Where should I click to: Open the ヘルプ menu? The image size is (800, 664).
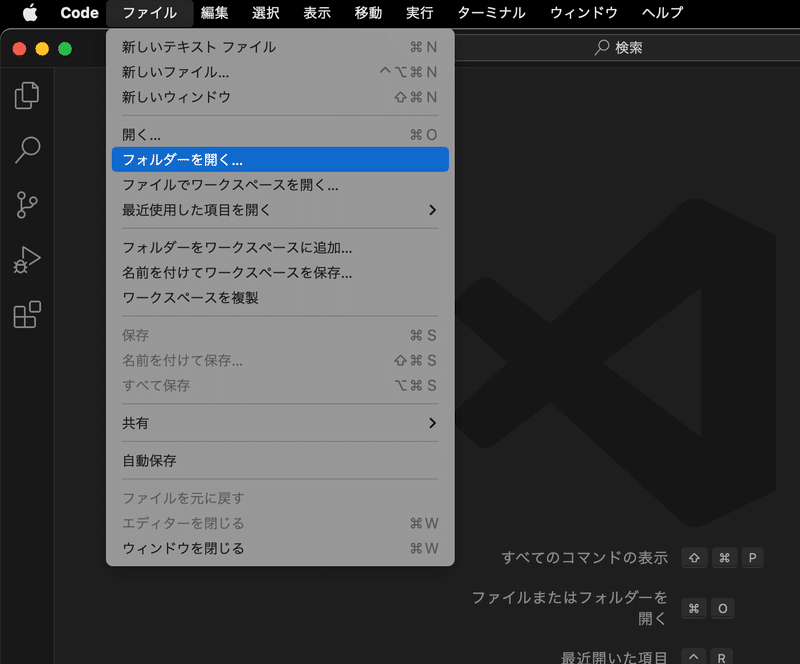tap(662, 12)
